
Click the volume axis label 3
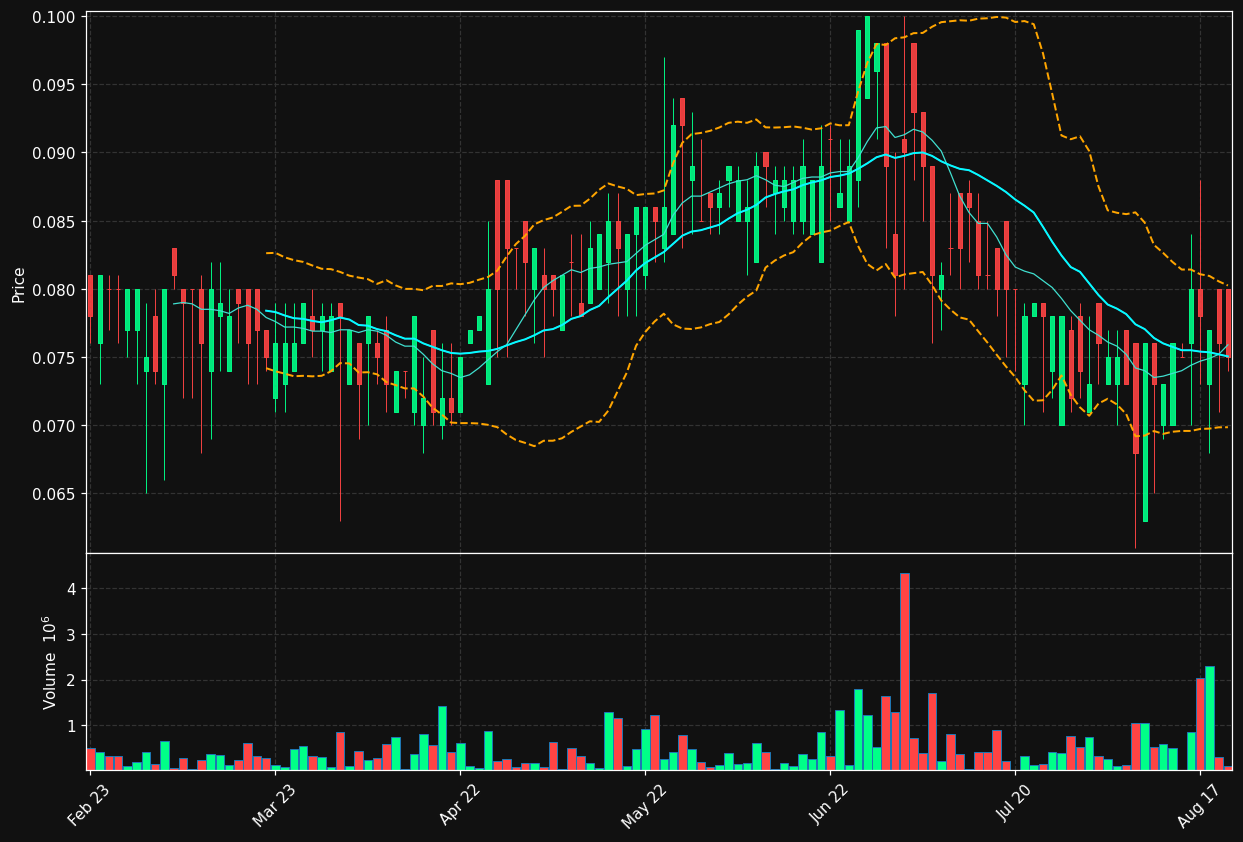tap(71, 635)
